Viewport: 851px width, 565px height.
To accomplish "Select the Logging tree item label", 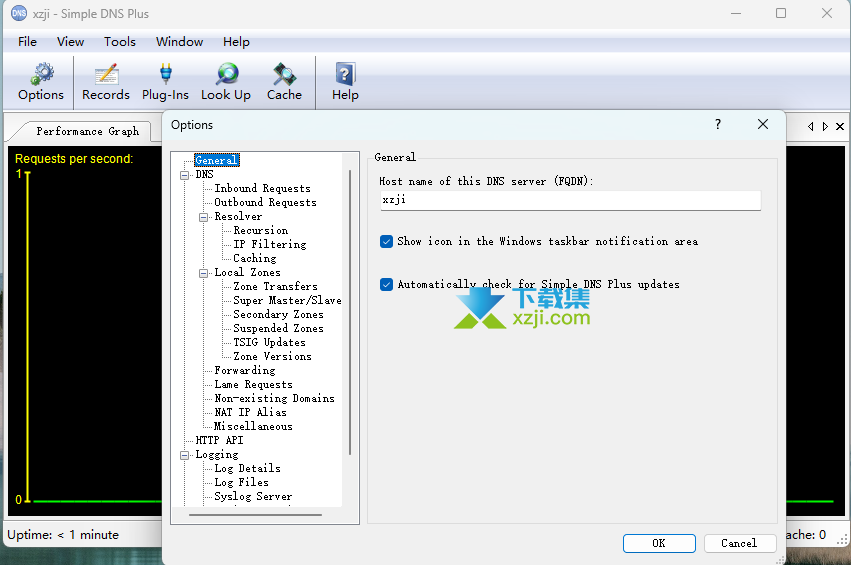I will click(217, 455).
